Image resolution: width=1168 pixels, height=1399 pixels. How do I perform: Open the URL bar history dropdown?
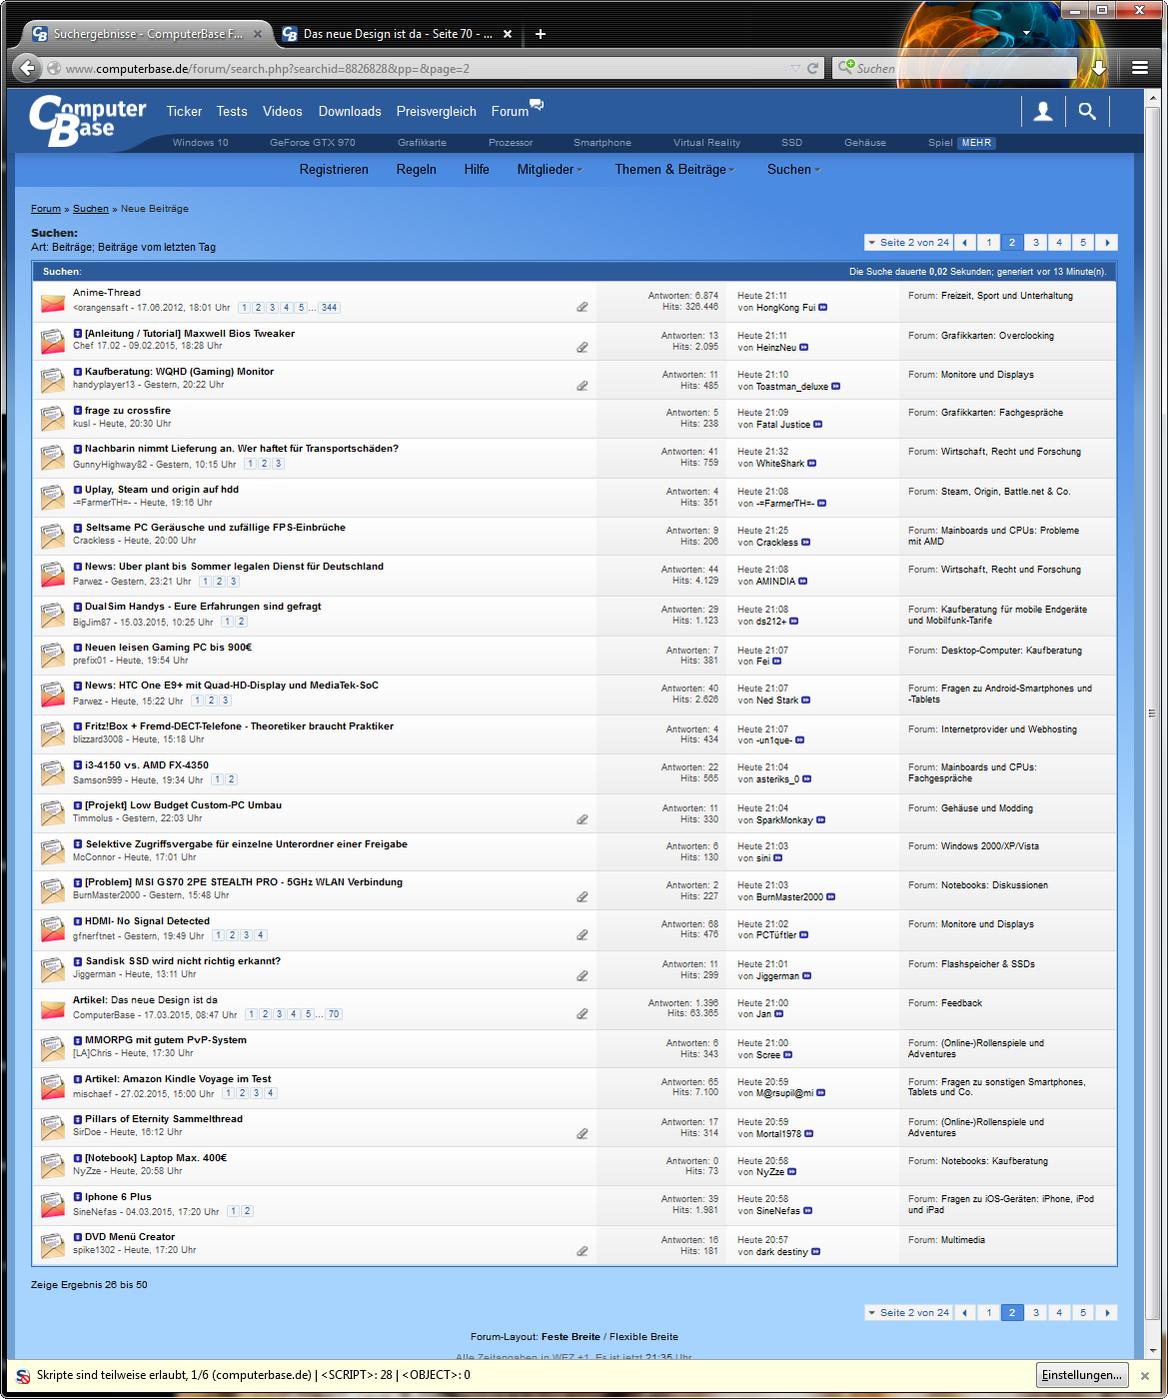[796, 68]
